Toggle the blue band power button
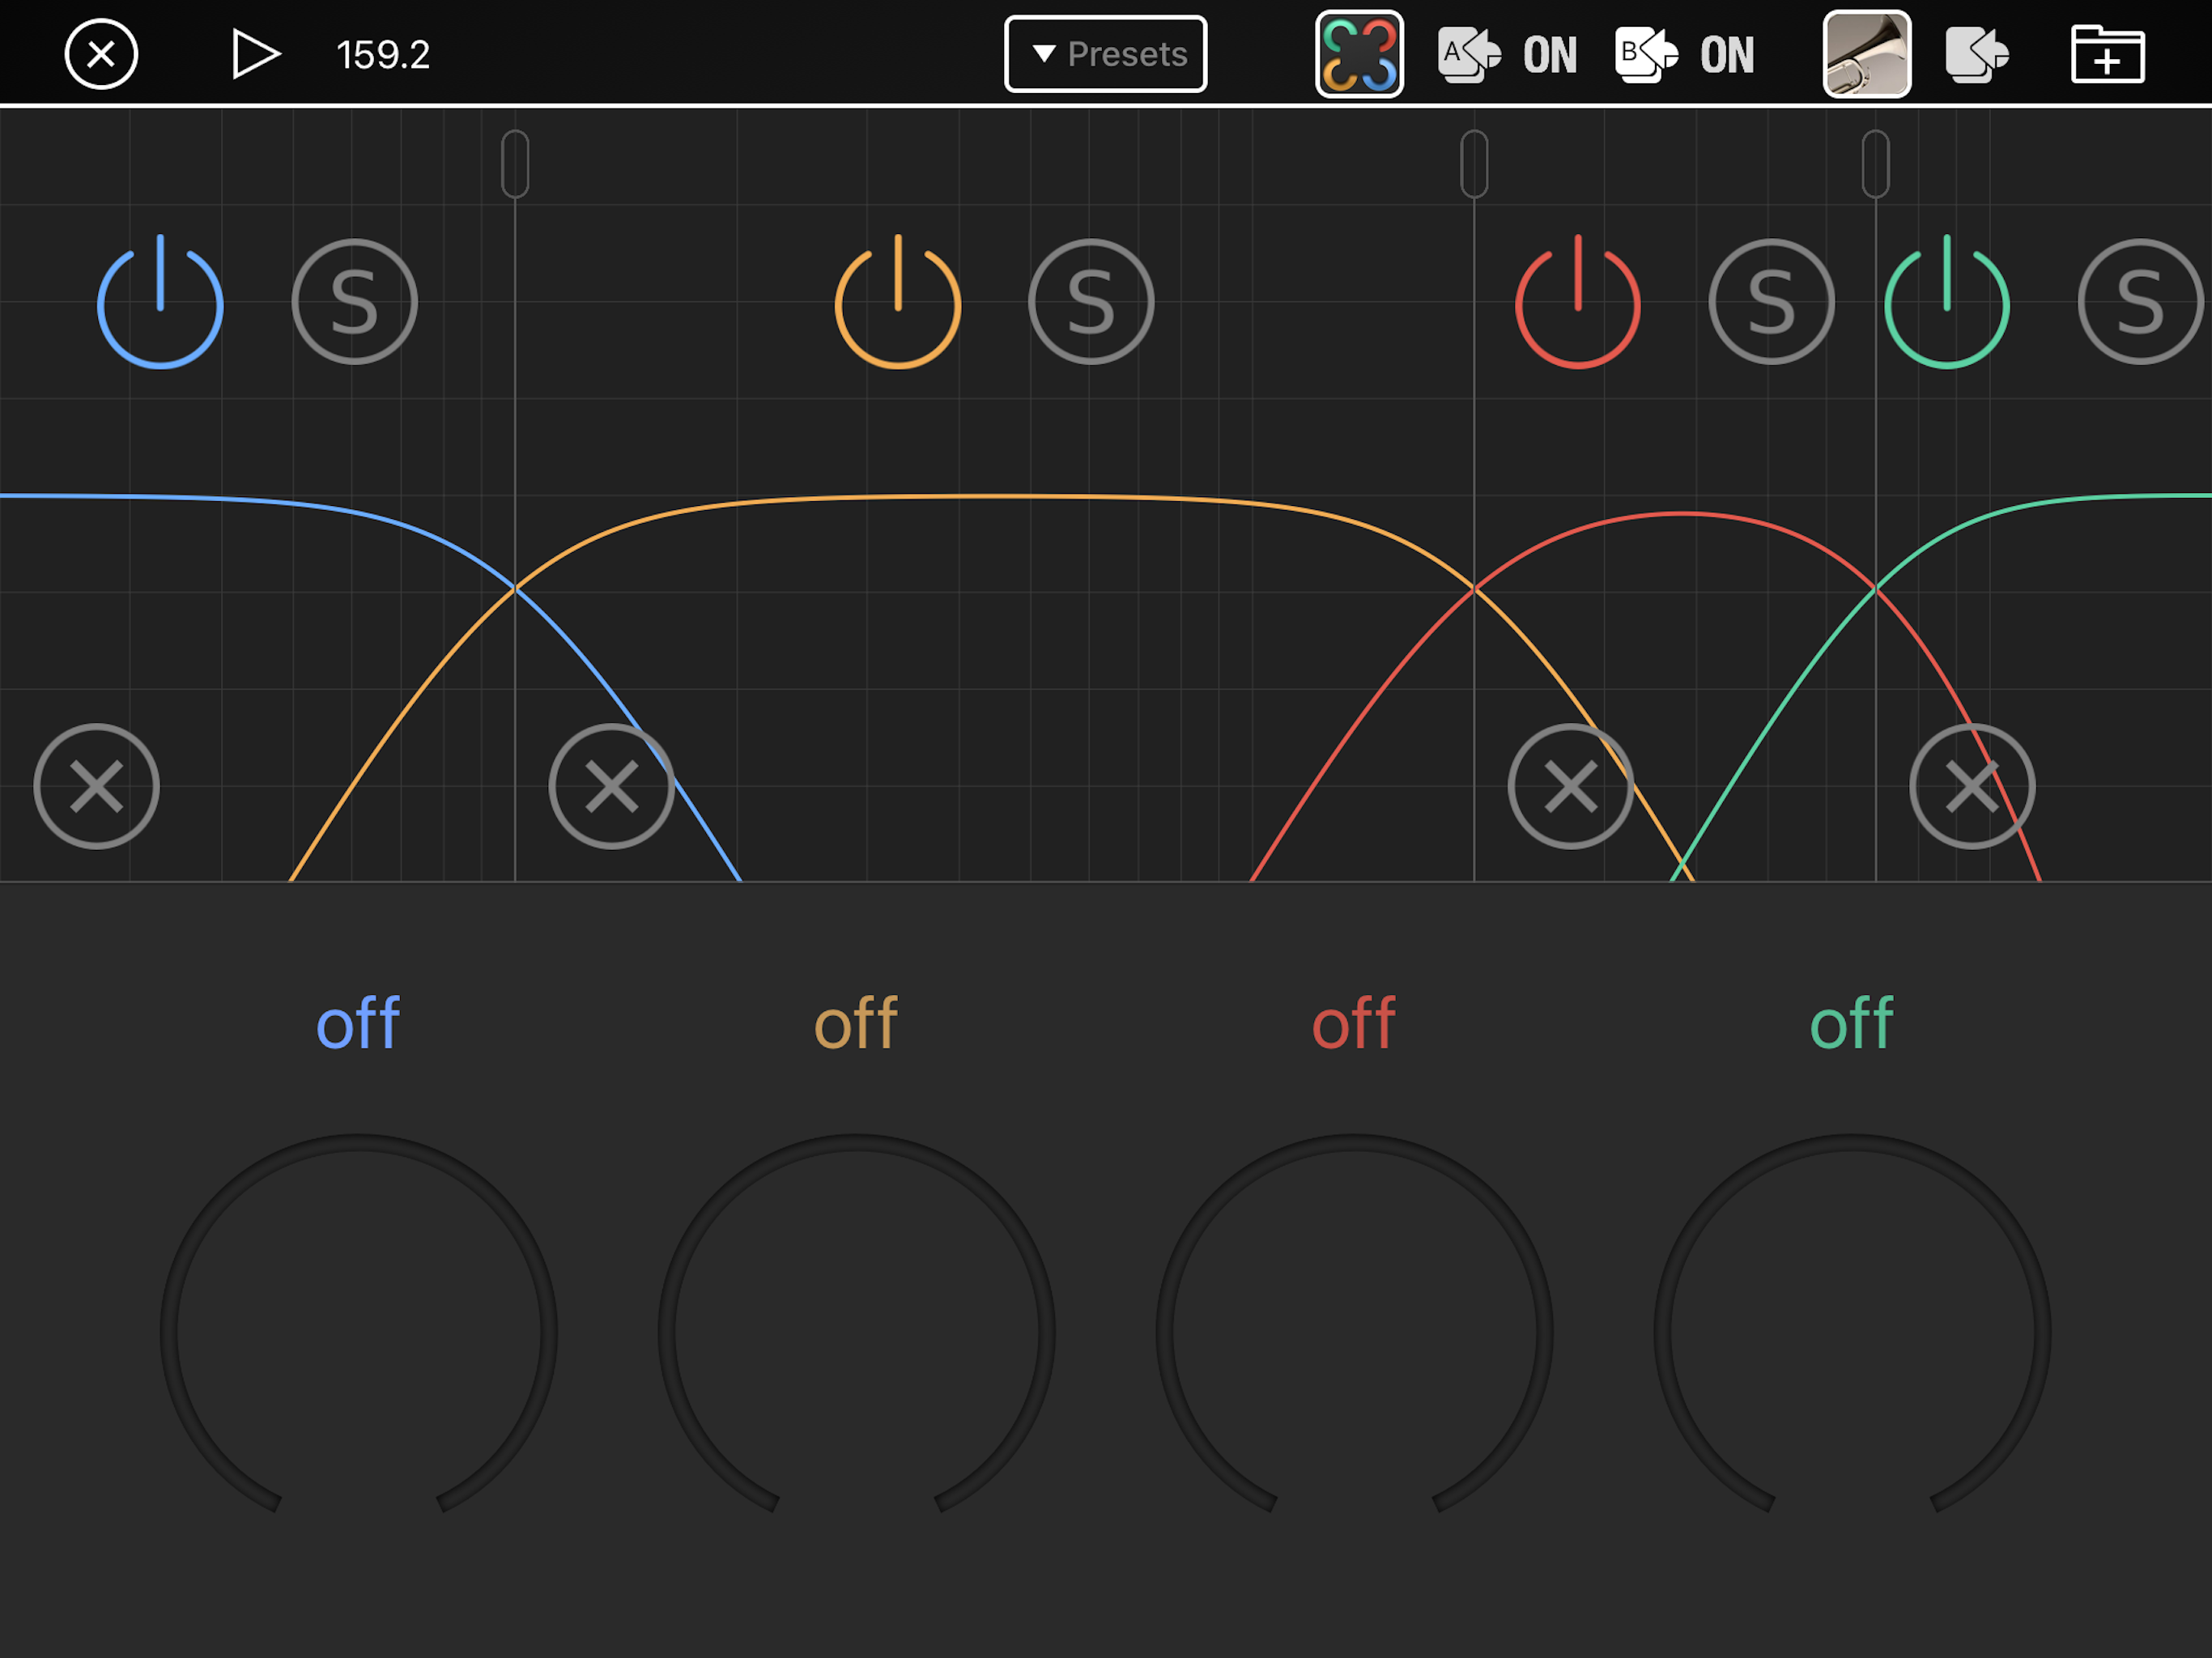This screenshot has width=2212, height=1658. coord(160,302)
